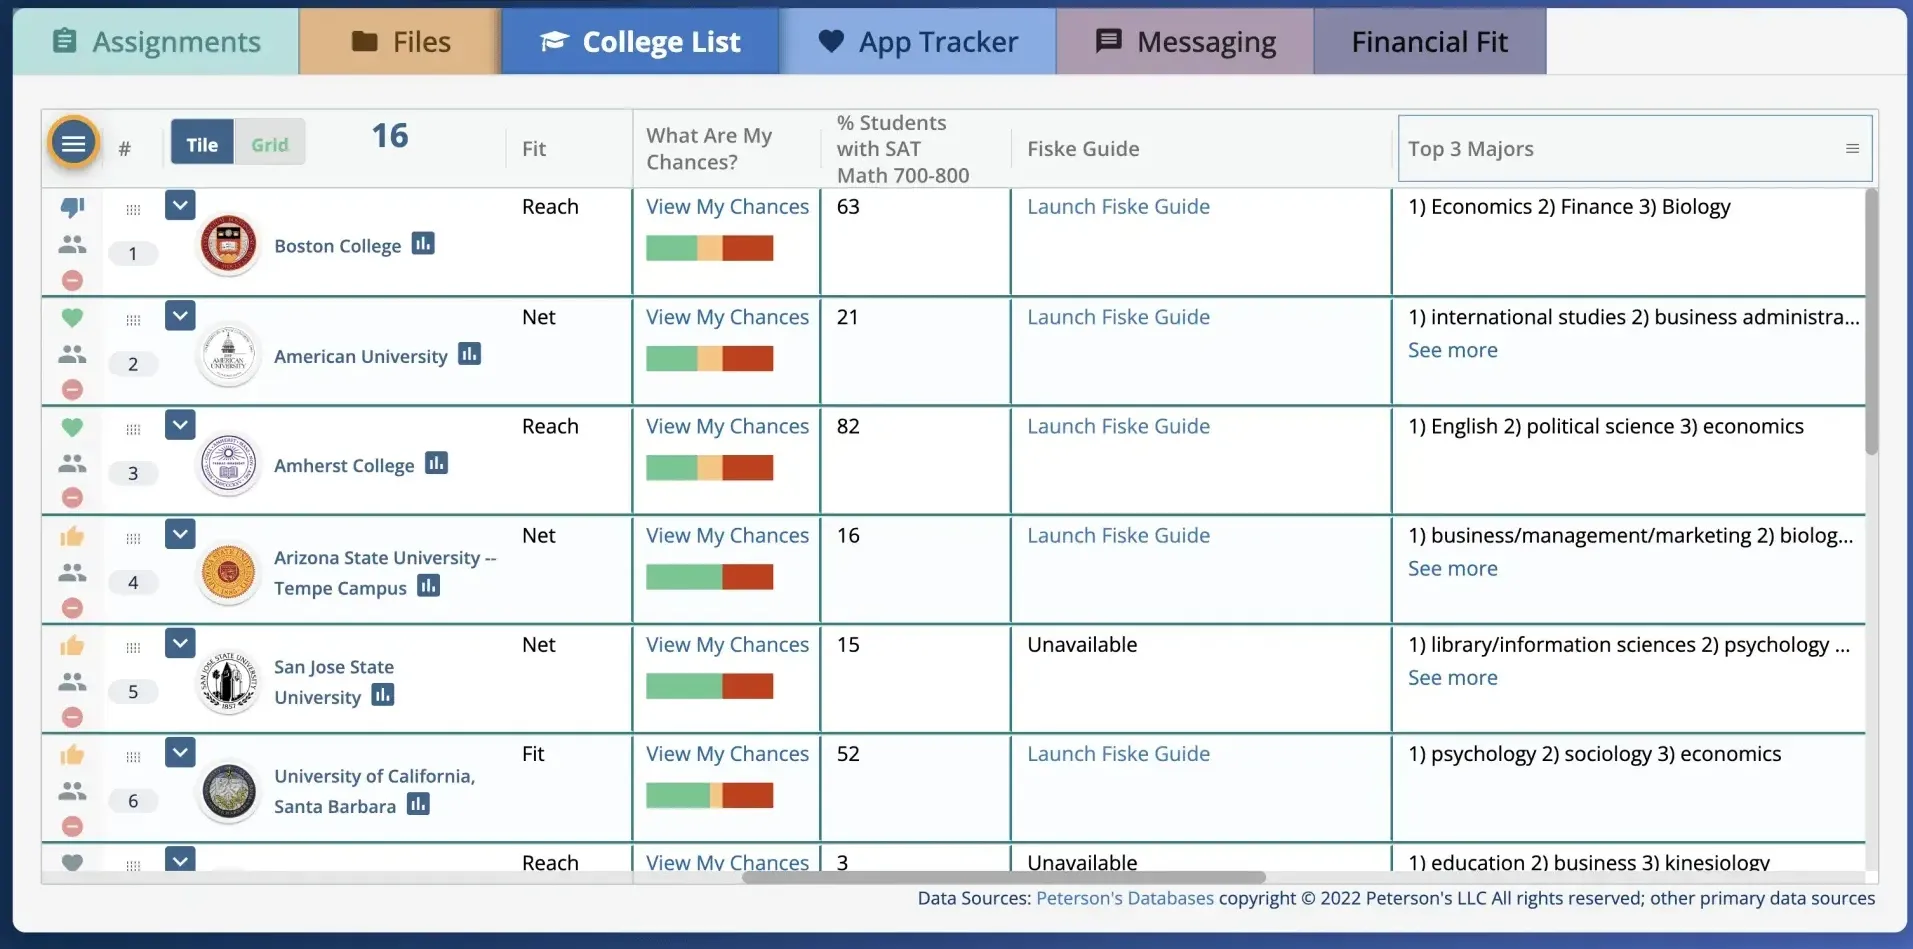1913x949 pixels.
Task: Select the College List tab
Action: [x=640, y=41]
